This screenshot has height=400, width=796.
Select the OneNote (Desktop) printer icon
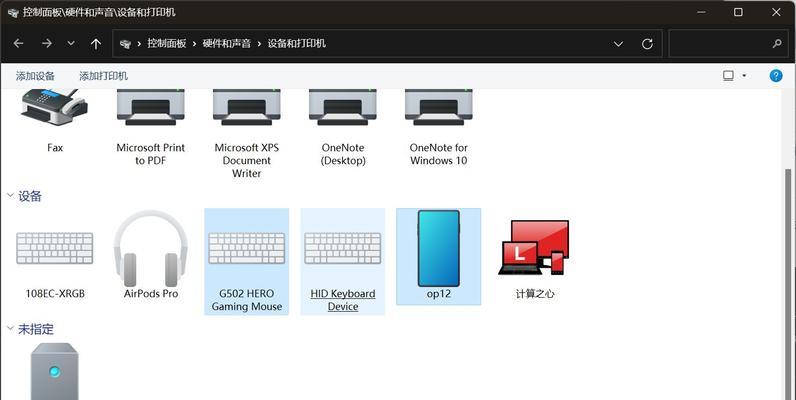[343, 108]
